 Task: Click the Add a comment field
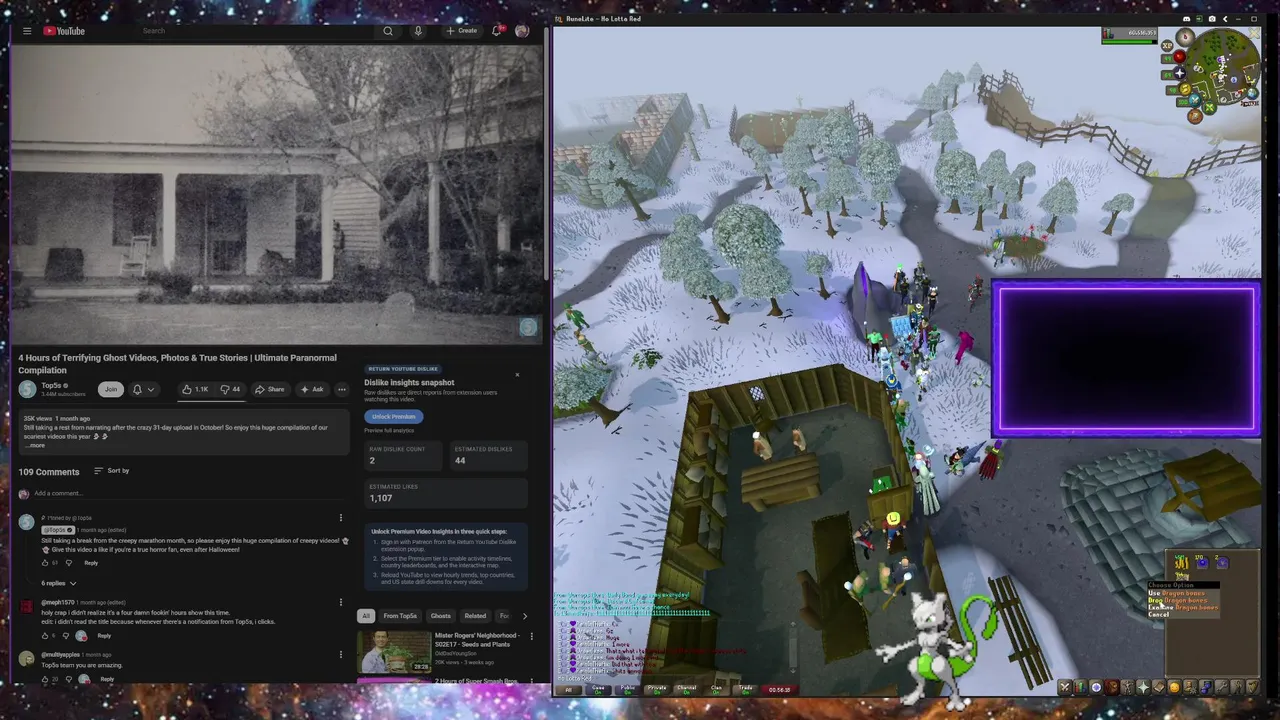pyautogui.click(x=189, y=493)
